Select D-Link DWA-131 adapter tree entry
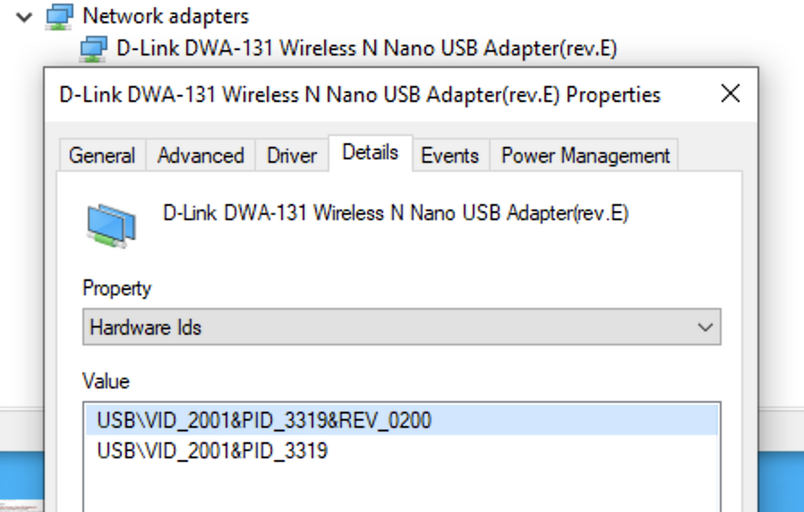The width and height of the screenshot is (804, 512). point(367,48)
